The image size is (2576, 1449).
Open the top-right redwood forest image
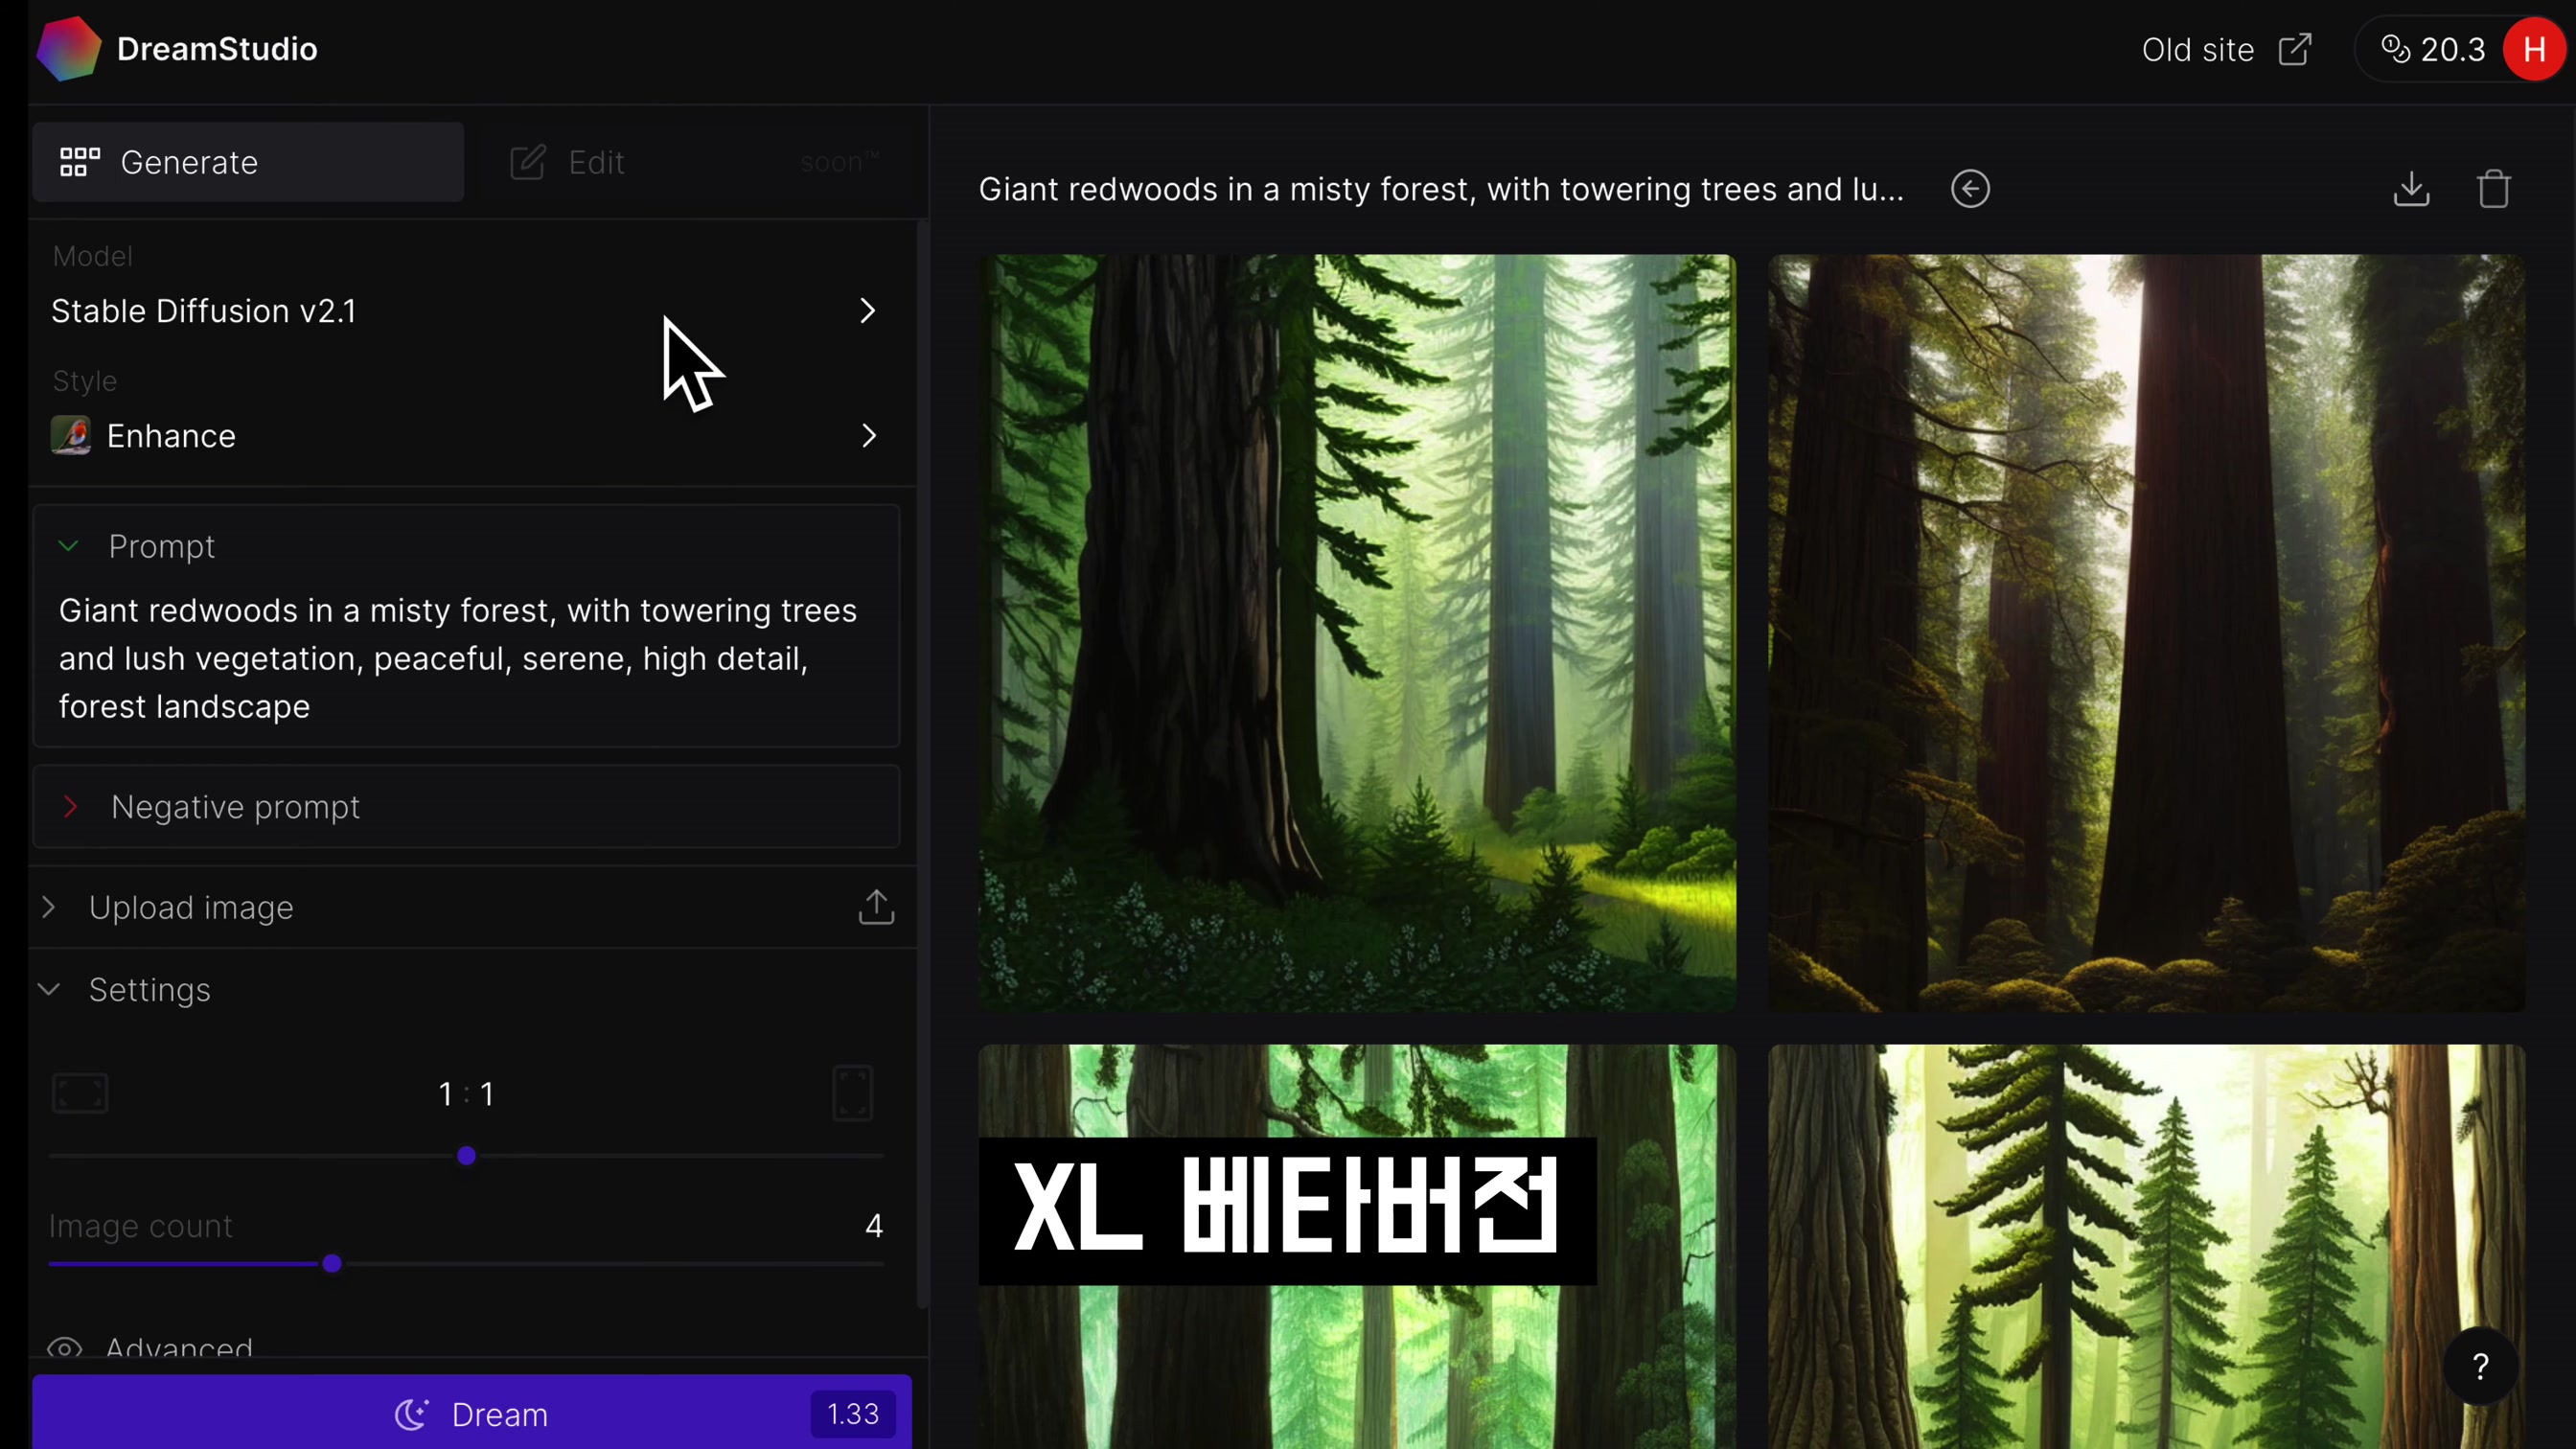pos(2147,632)
